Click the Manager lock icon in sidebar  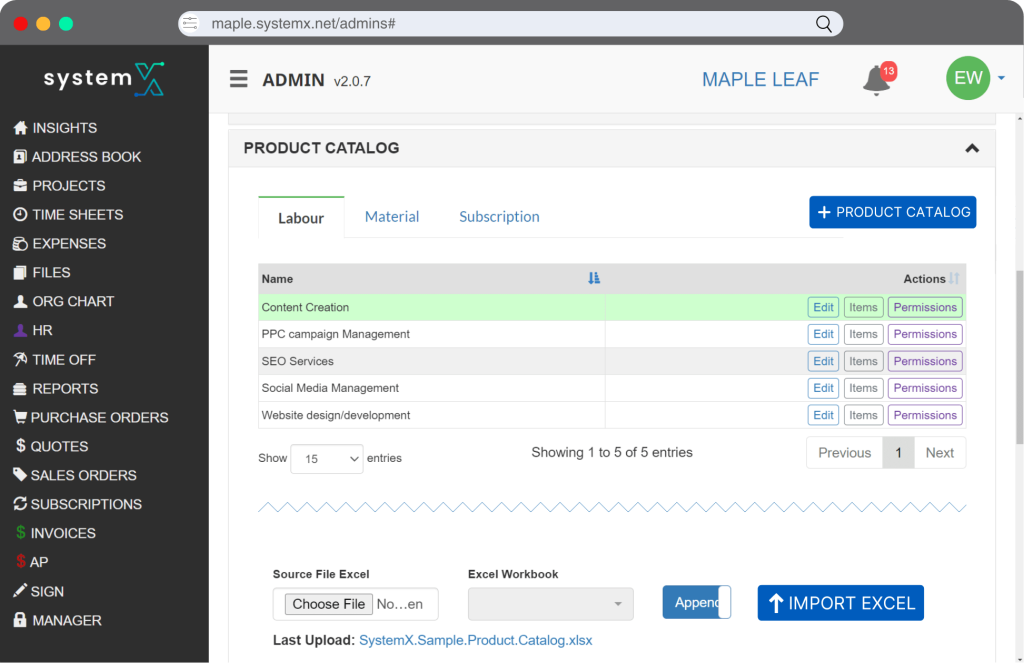(20, 621)
